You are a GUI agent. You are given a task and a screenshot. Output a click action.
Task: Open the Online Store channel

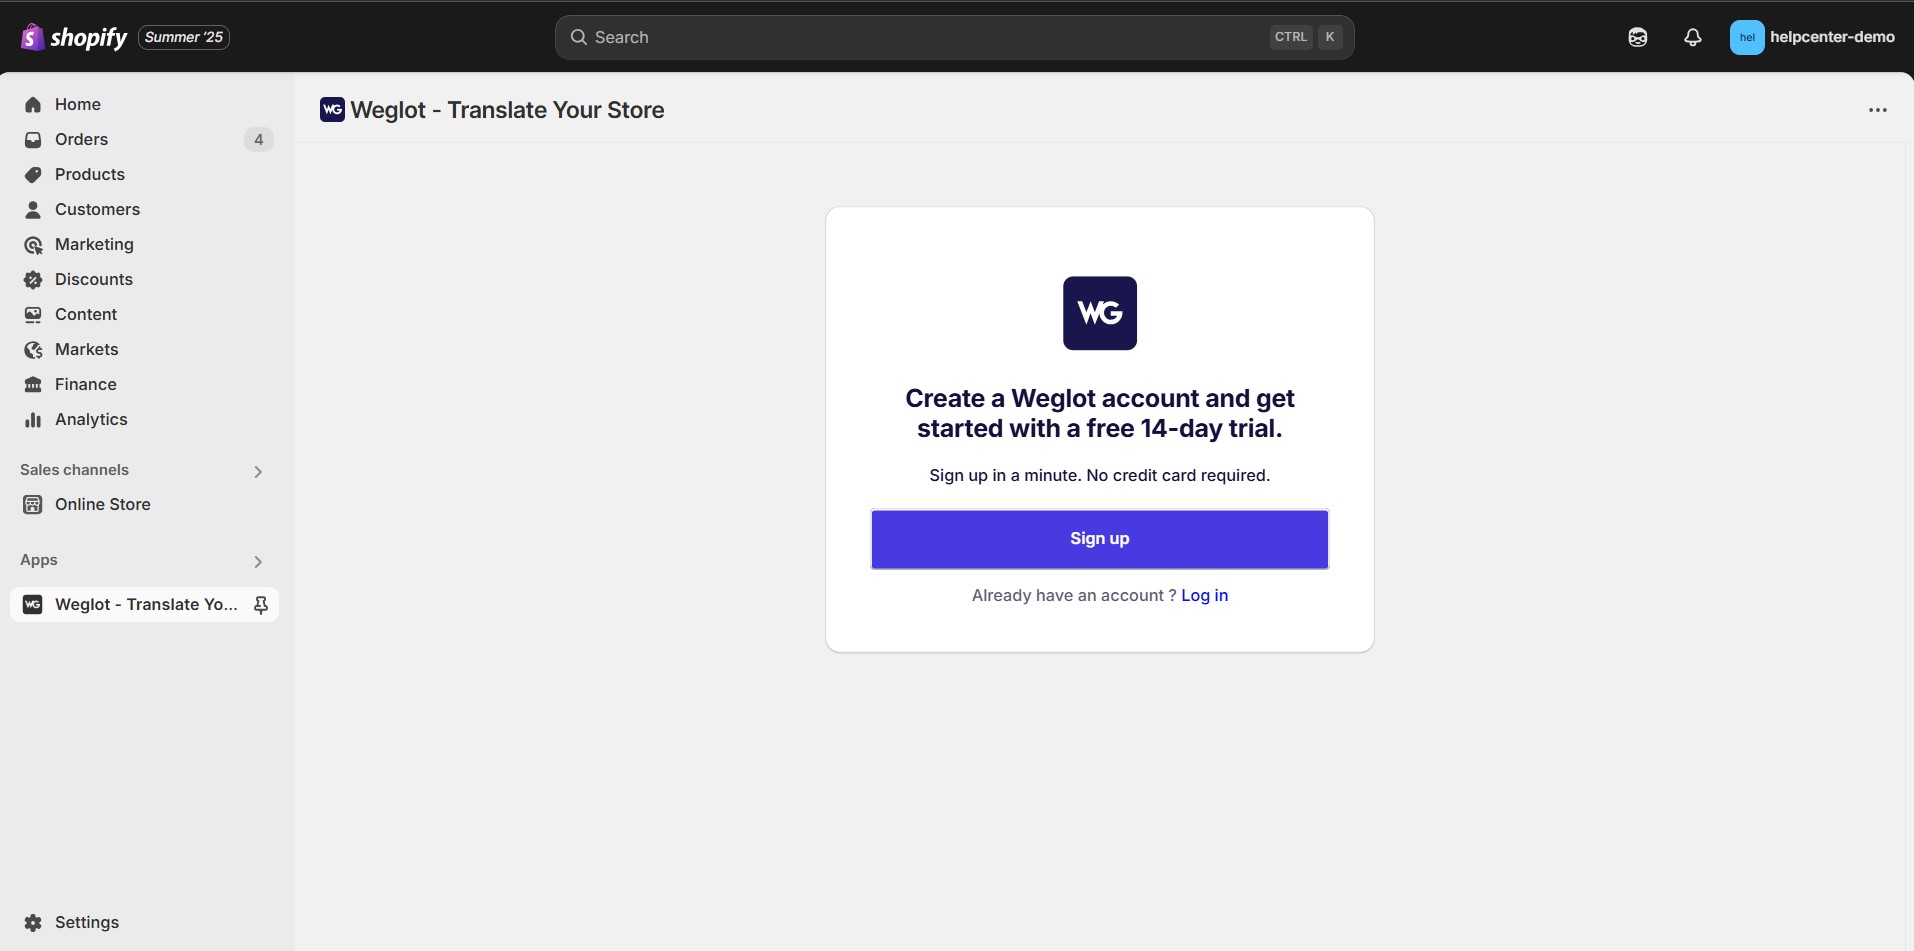click(x=100, y=504)
